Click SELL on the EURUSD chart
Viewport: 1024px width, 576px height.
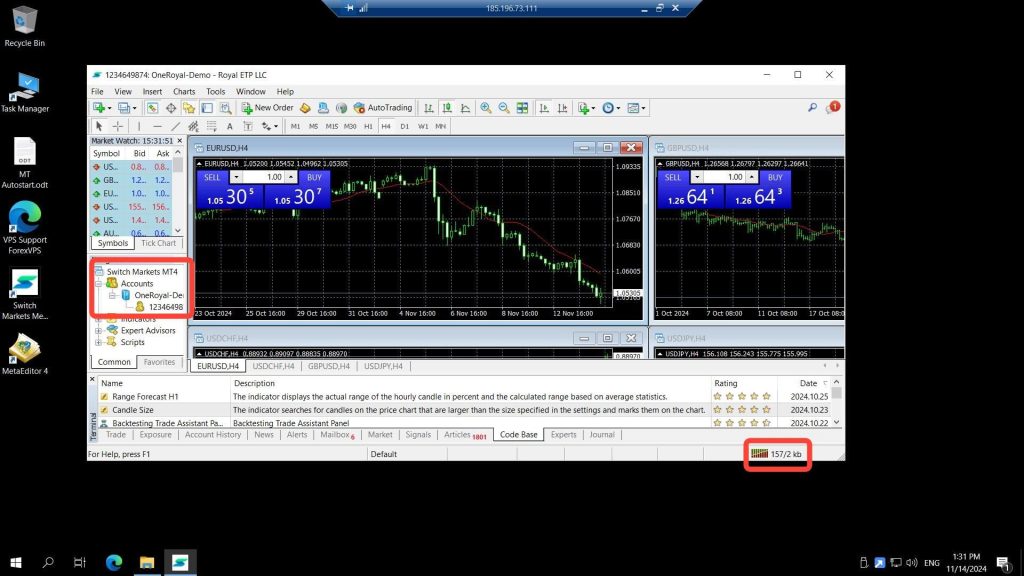pos(212,177)
